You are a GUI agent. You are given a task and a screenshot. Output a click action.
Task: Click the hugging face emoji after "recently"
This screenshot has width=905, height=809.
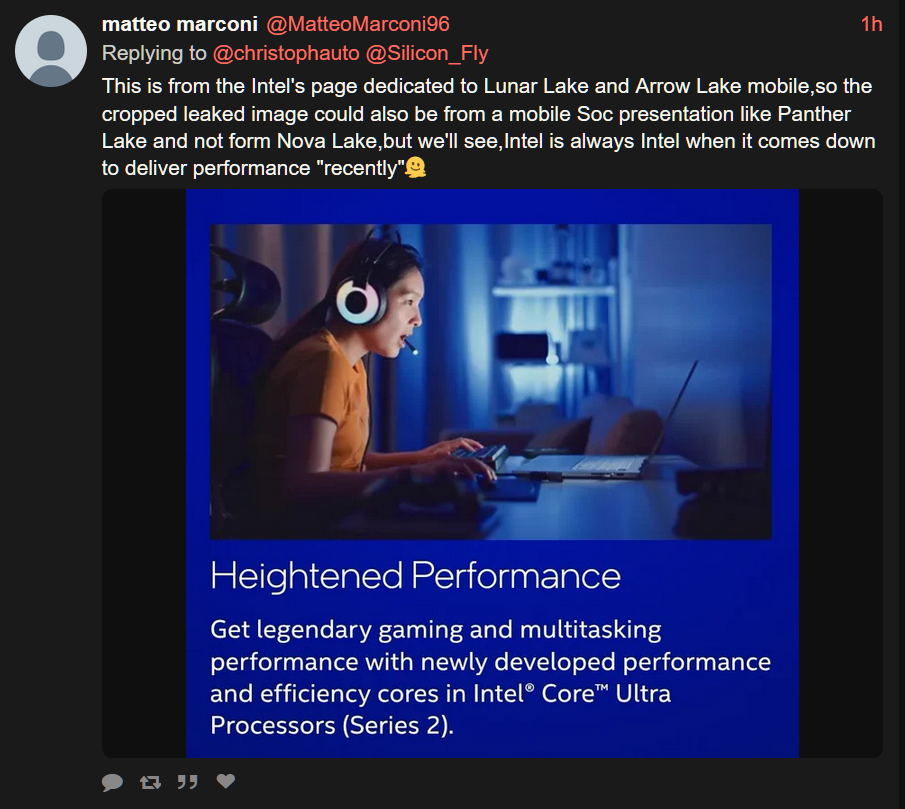click(416, 168)
